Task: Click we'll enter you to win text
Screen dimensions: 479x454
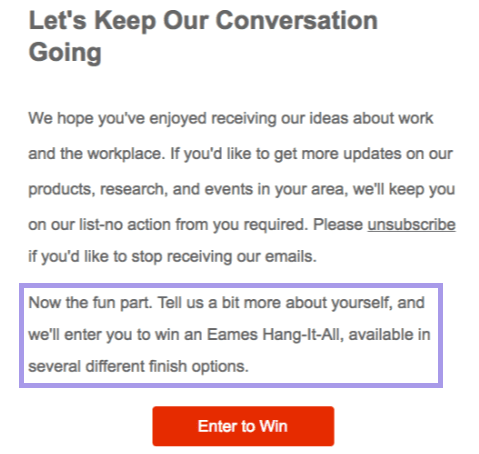Action: [115, 334]
